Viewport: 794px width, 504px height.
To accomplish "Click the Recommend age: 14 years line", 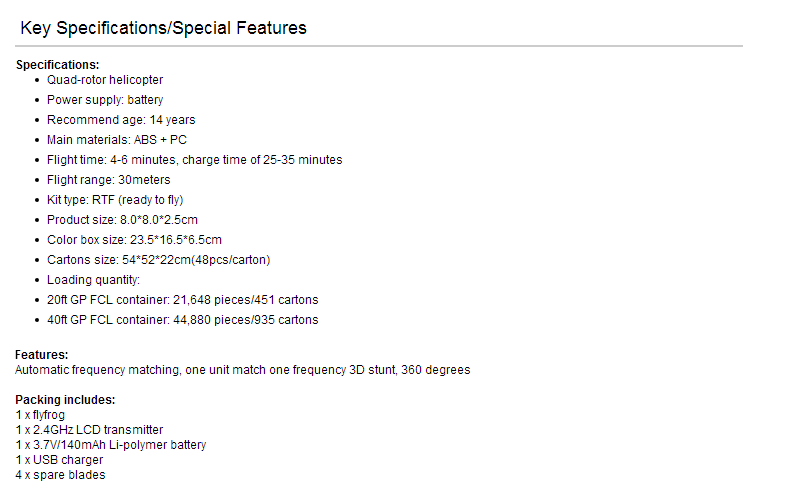I will [121, 120].
